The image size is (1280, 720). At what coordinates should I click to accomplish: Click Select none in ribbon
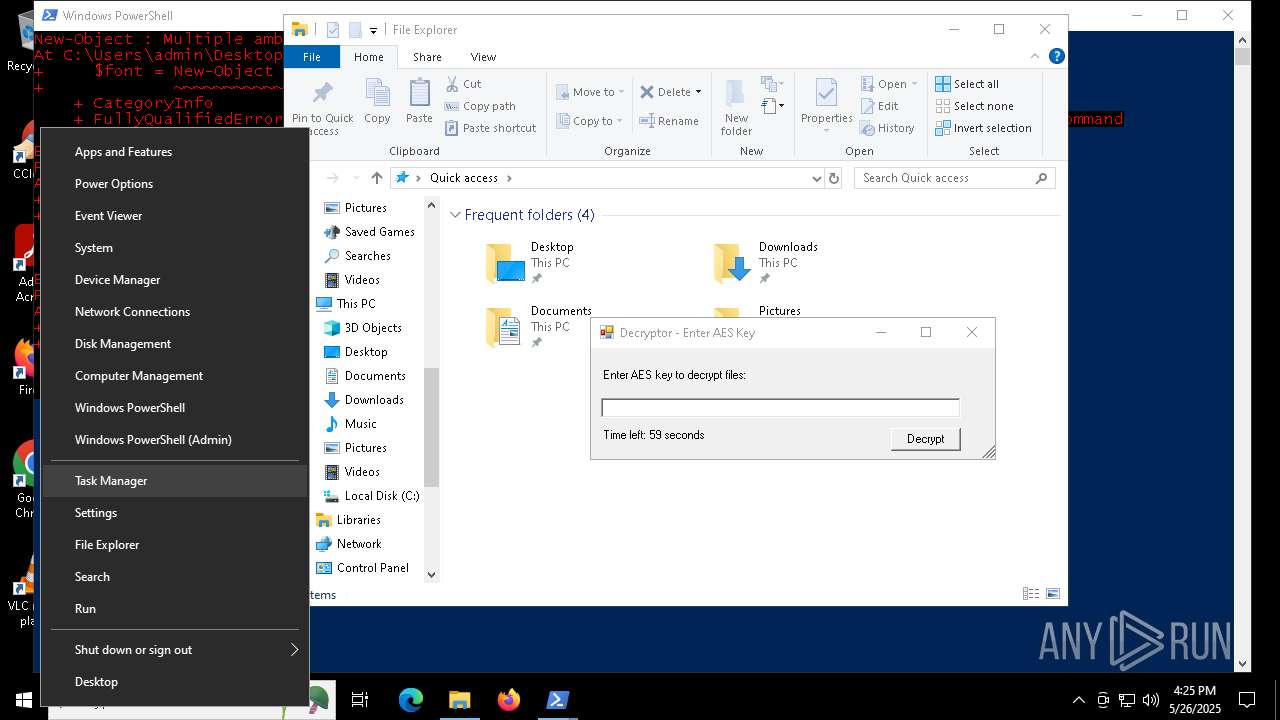(x=974, y=106)
